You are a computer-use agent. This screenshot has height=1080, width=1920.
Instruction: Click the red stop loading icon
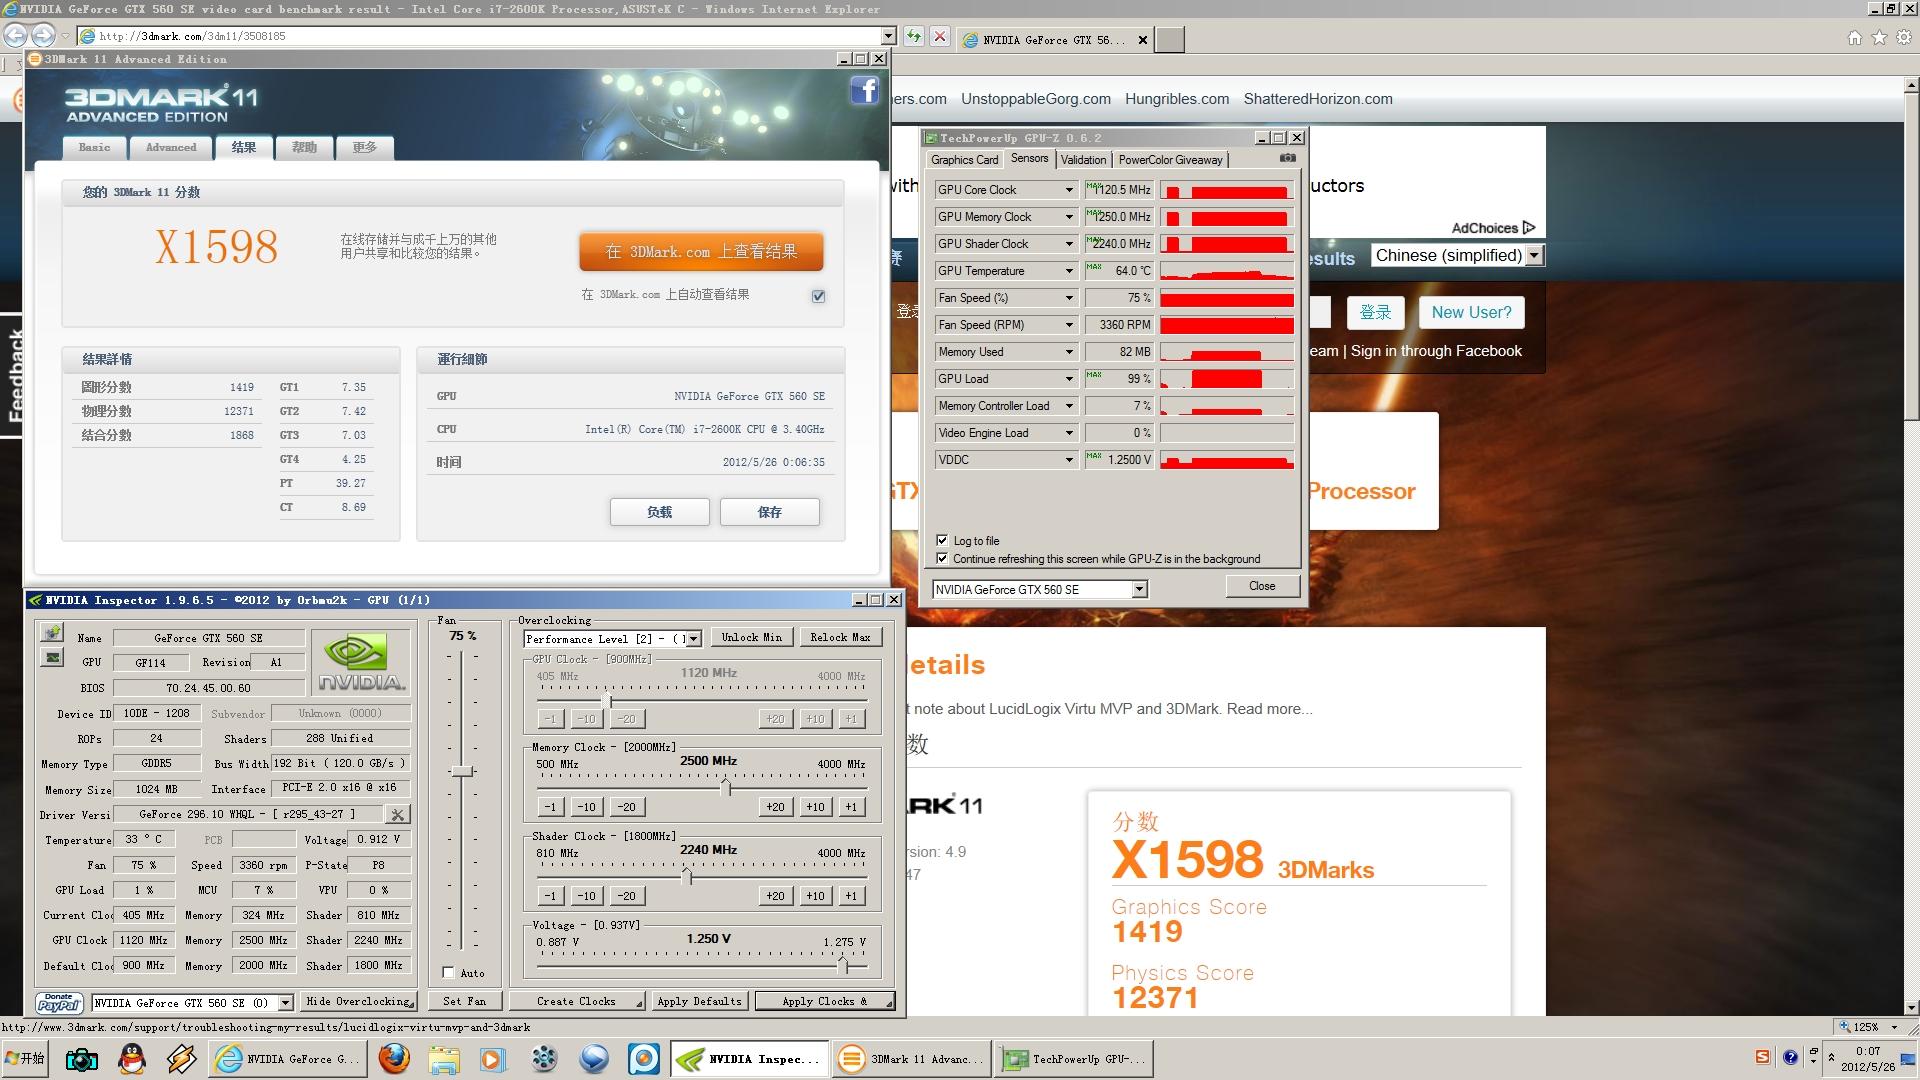tap(939, 37)
